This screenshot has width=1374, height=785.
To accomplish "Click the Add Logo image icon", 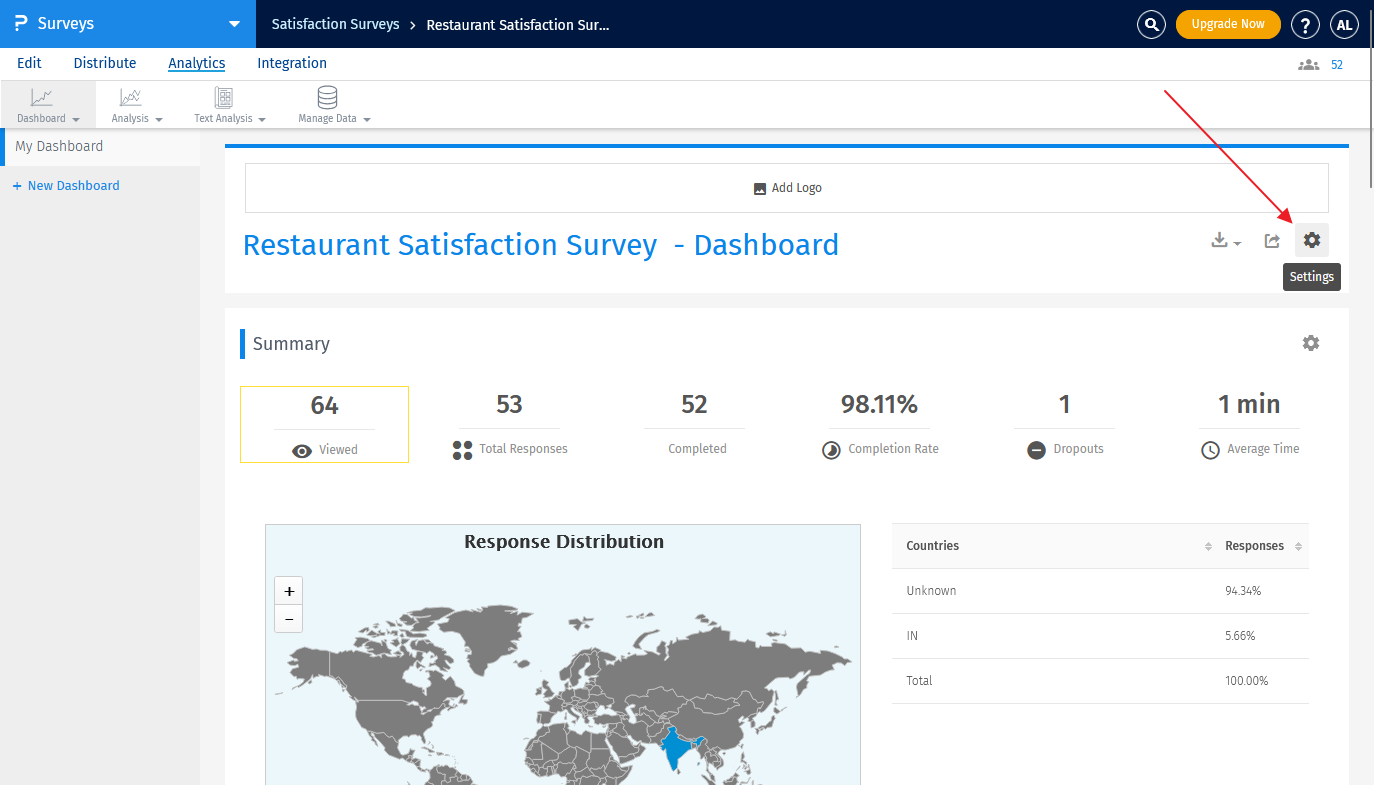I will (x=760, y=187).
